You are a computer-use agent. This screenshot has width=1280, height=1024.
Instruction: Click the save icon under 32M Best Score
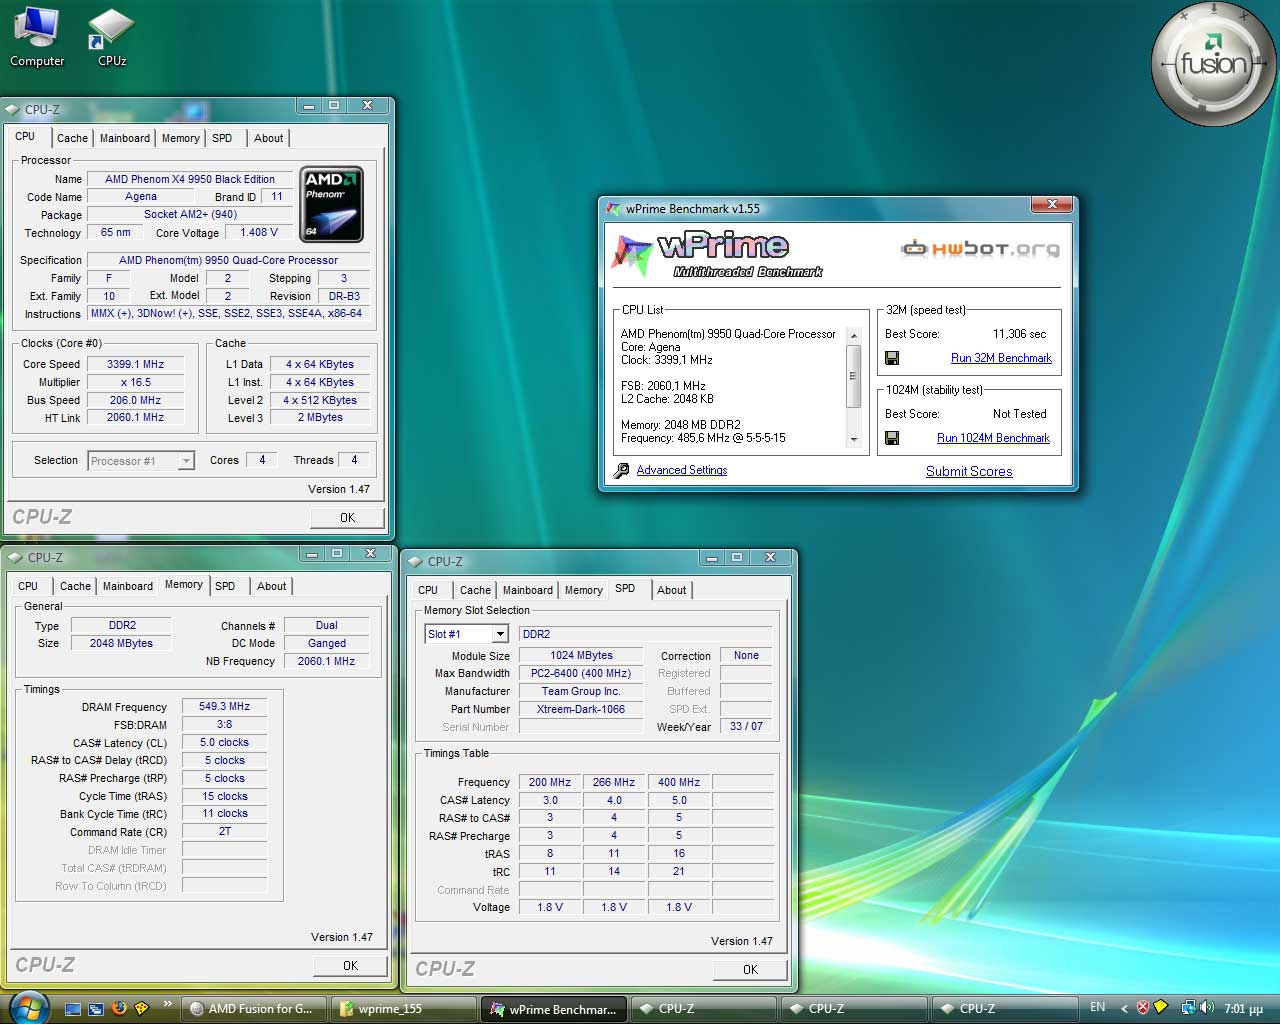click(892, 358)
